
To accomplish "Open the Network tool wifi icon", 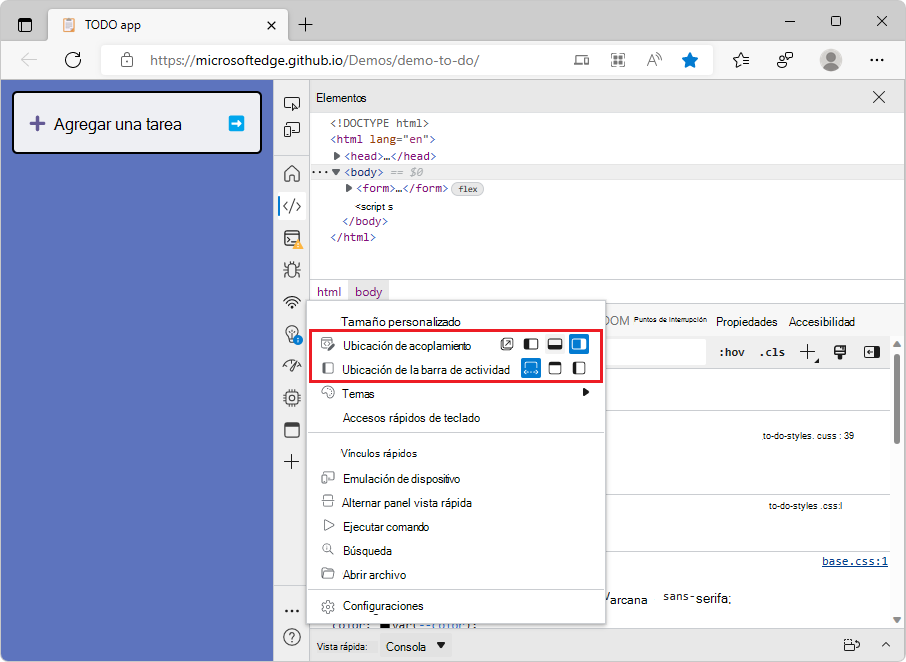I will tap(292, 302).
